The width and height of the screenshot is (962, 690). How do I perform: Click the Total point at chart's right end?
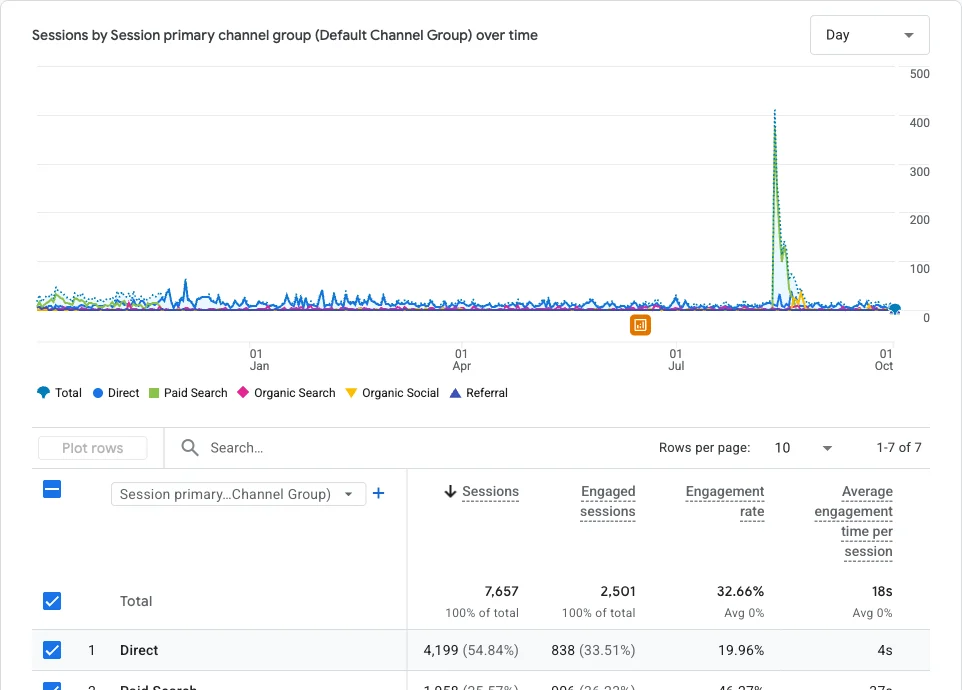(x=895, y=309)
